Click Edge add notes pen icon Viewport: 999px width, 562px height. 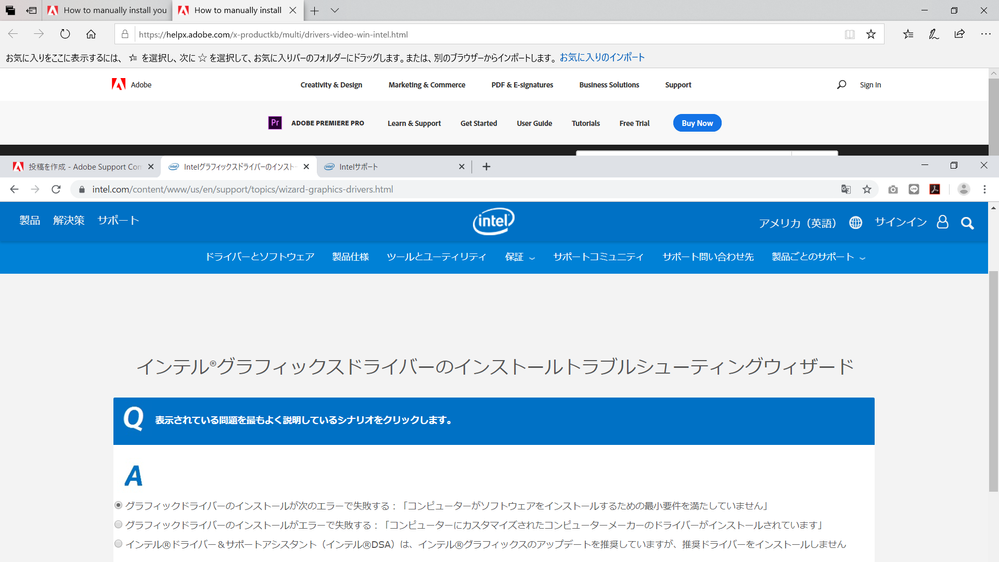tap(933, 34)
